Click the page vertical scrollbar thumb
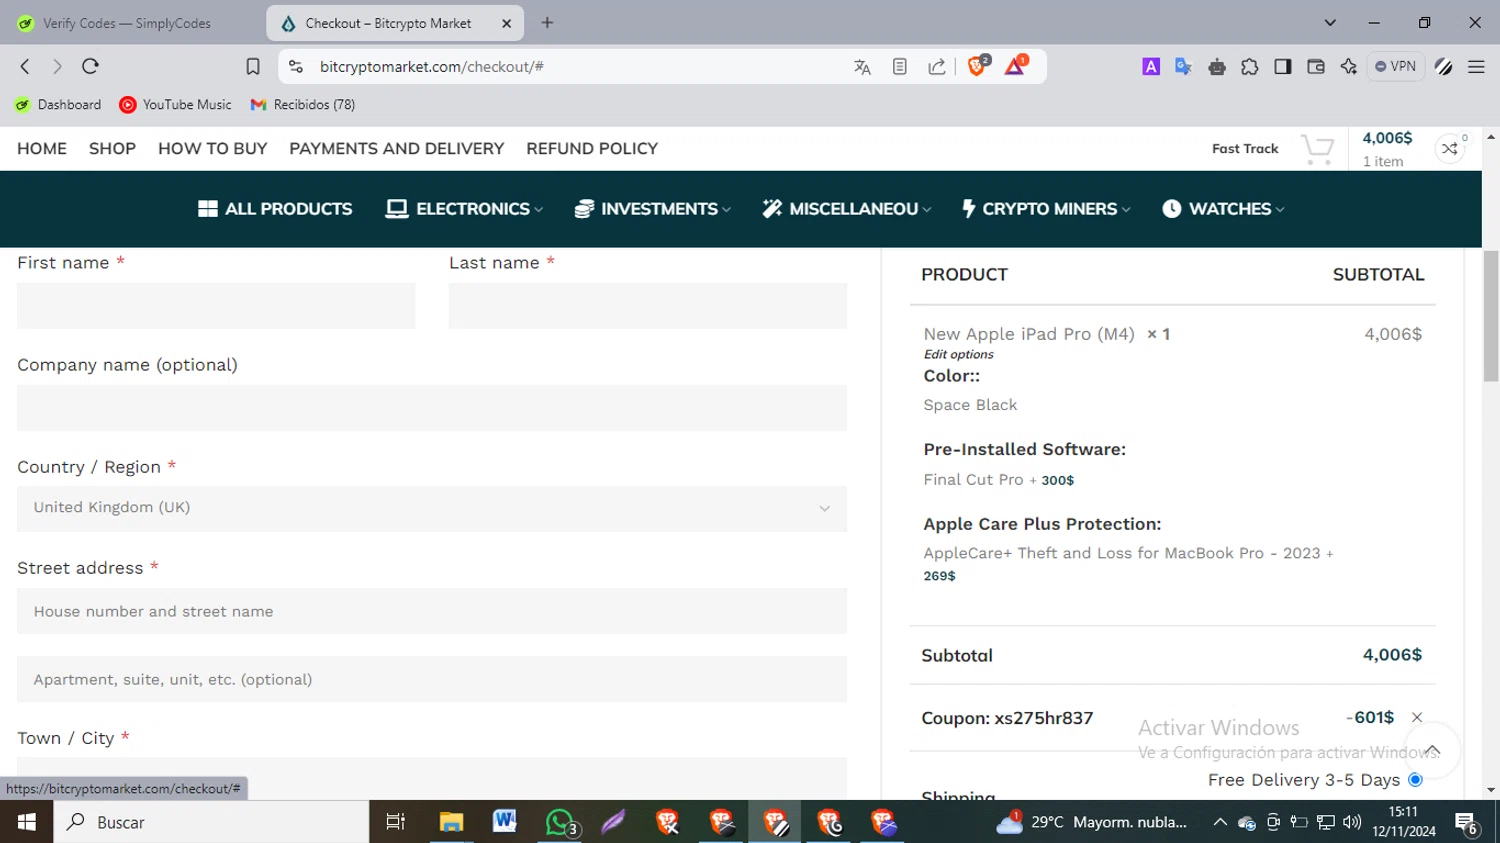This screenshot has height=843, width=1500. [x=1491, y=316]
